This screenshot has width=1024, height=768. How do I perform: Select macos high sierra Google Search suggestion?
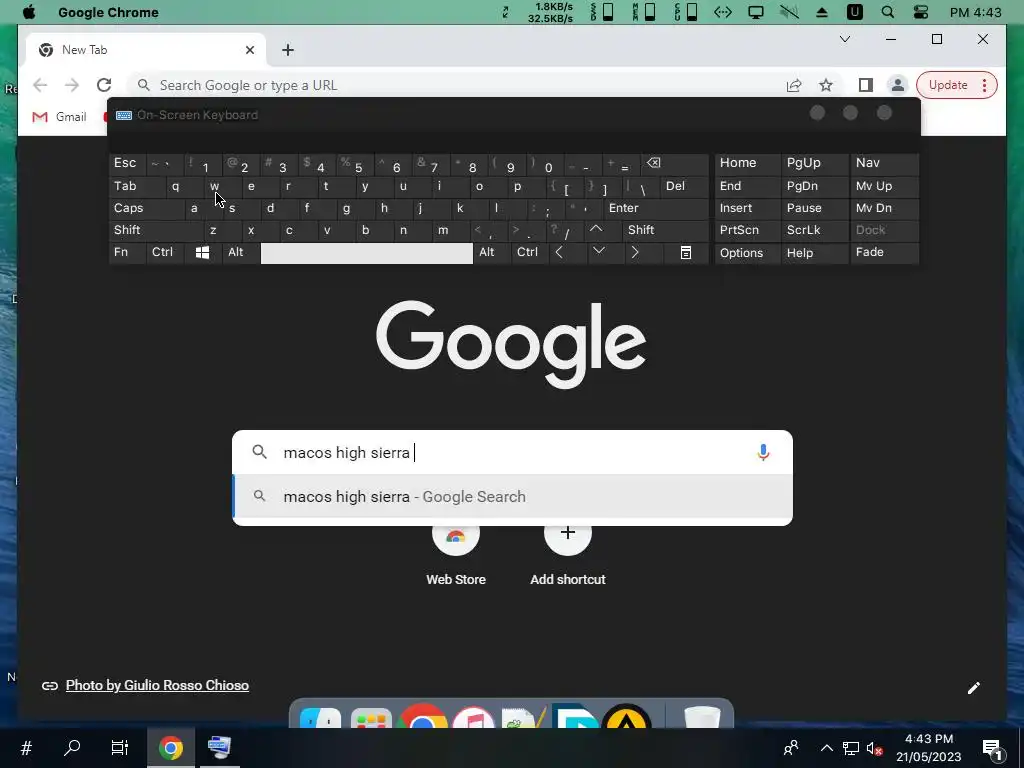(513, 496)
